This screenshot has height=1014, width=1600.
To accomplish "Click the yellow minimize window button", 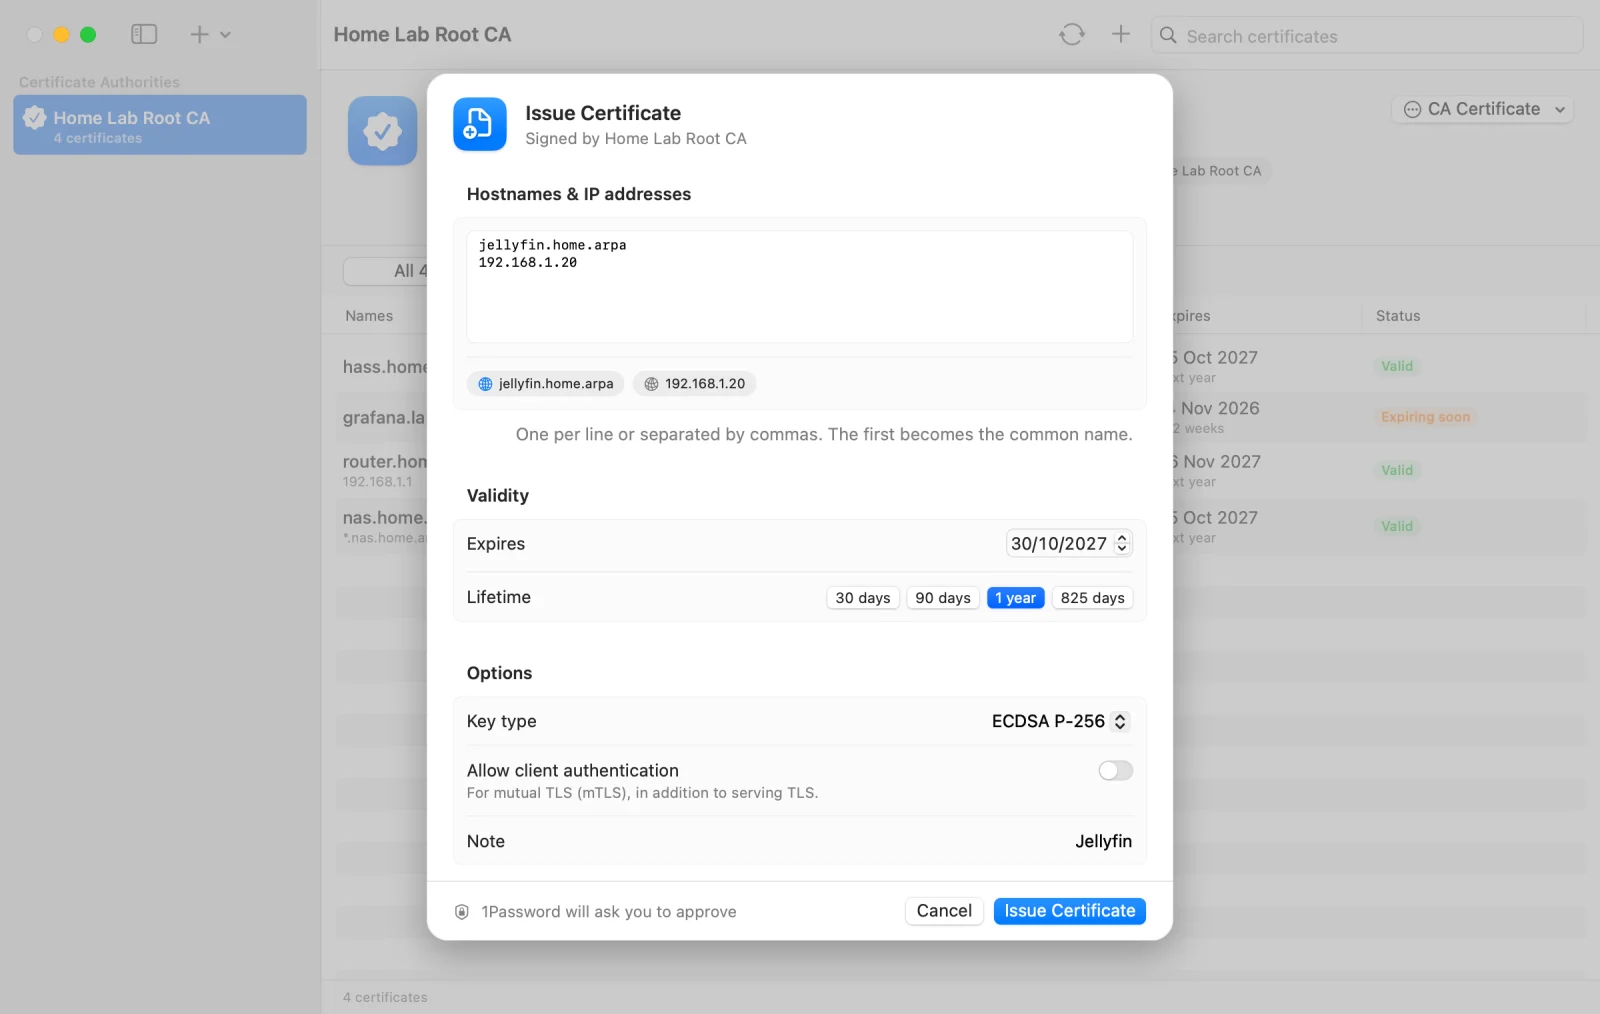I will 61,34.
